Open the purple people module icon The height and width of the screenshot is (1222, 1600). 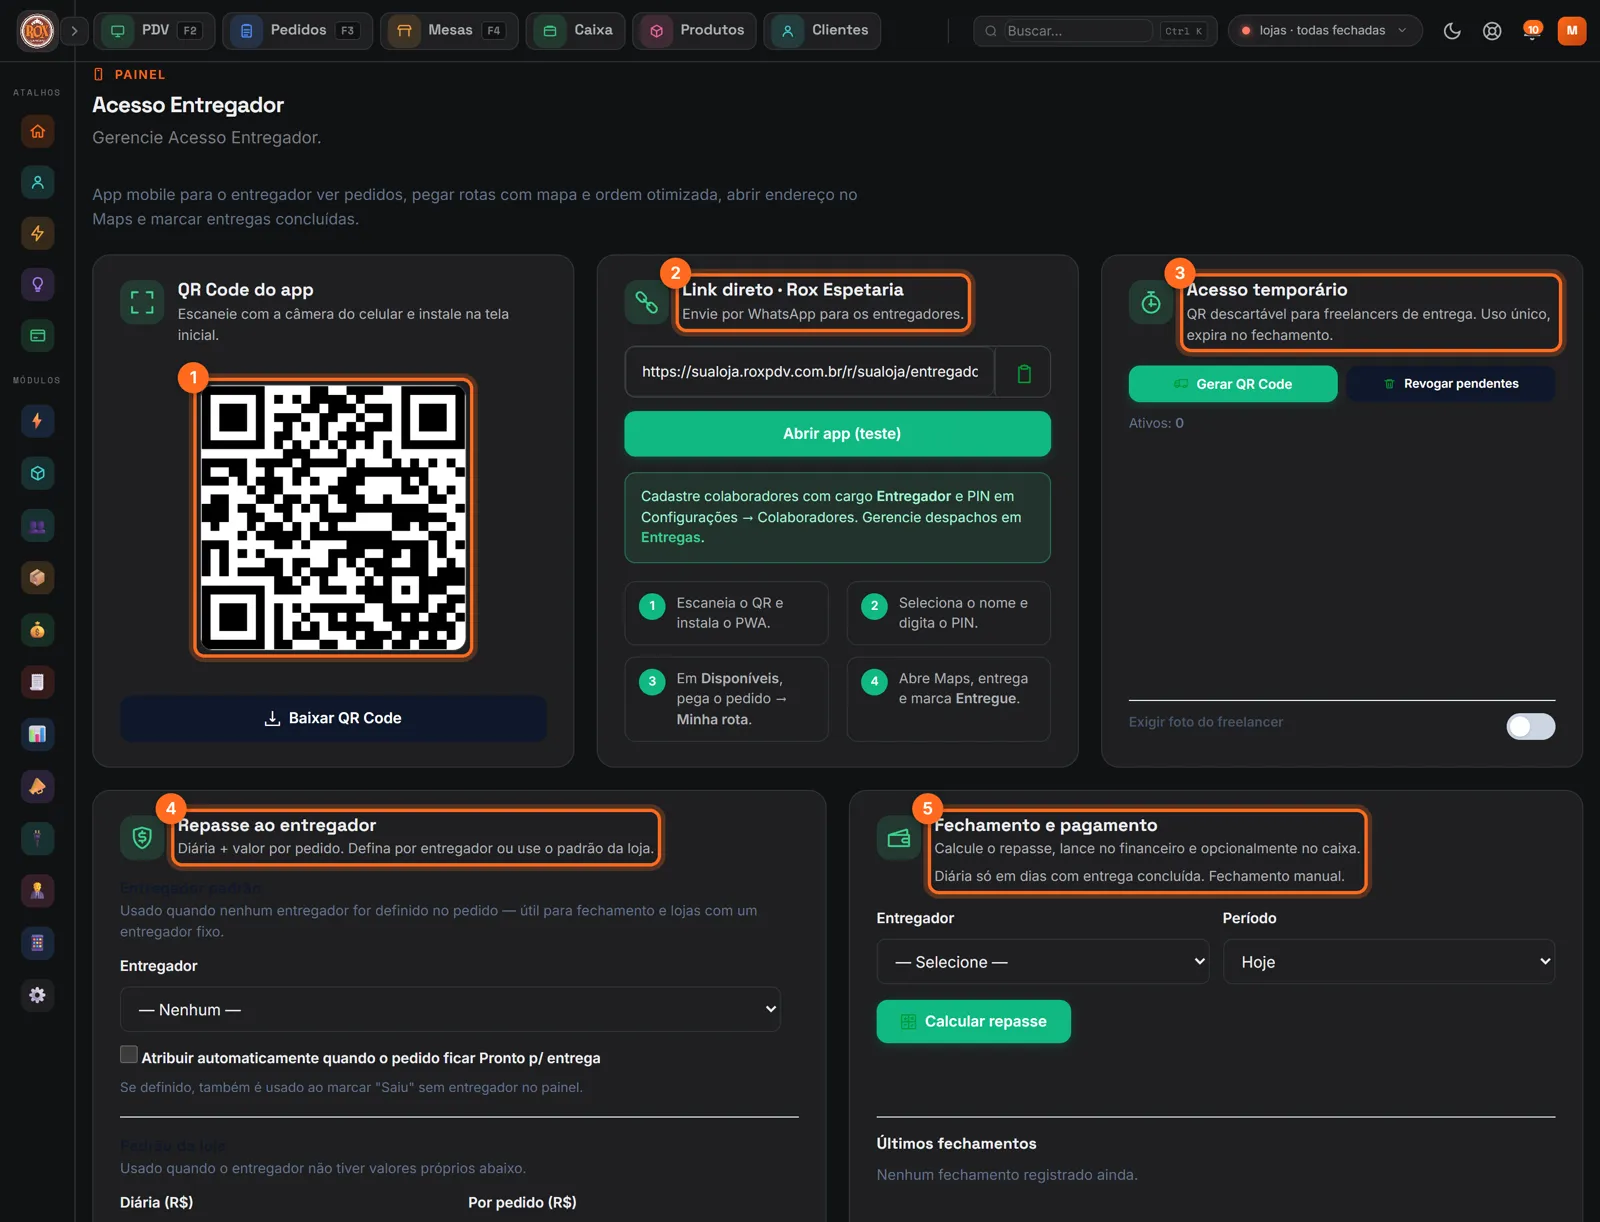tap(37, 526)
